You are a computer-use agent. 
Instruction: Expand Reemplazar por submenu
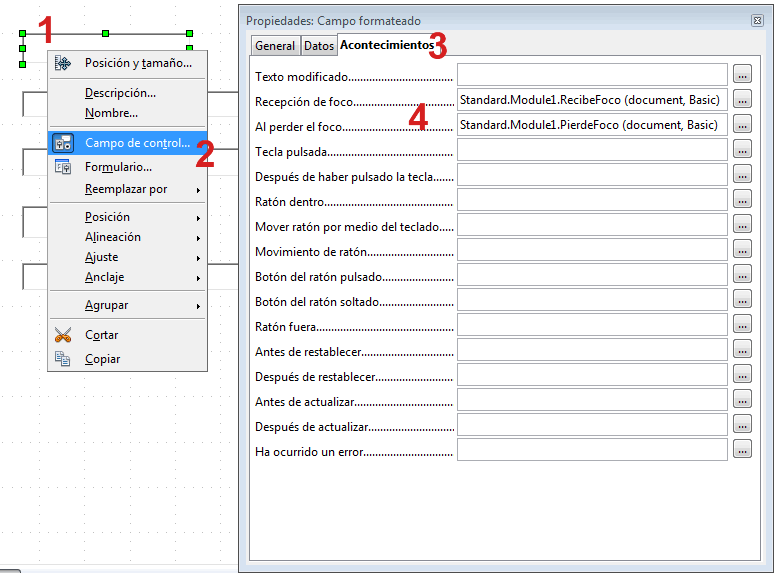[127, 189]
